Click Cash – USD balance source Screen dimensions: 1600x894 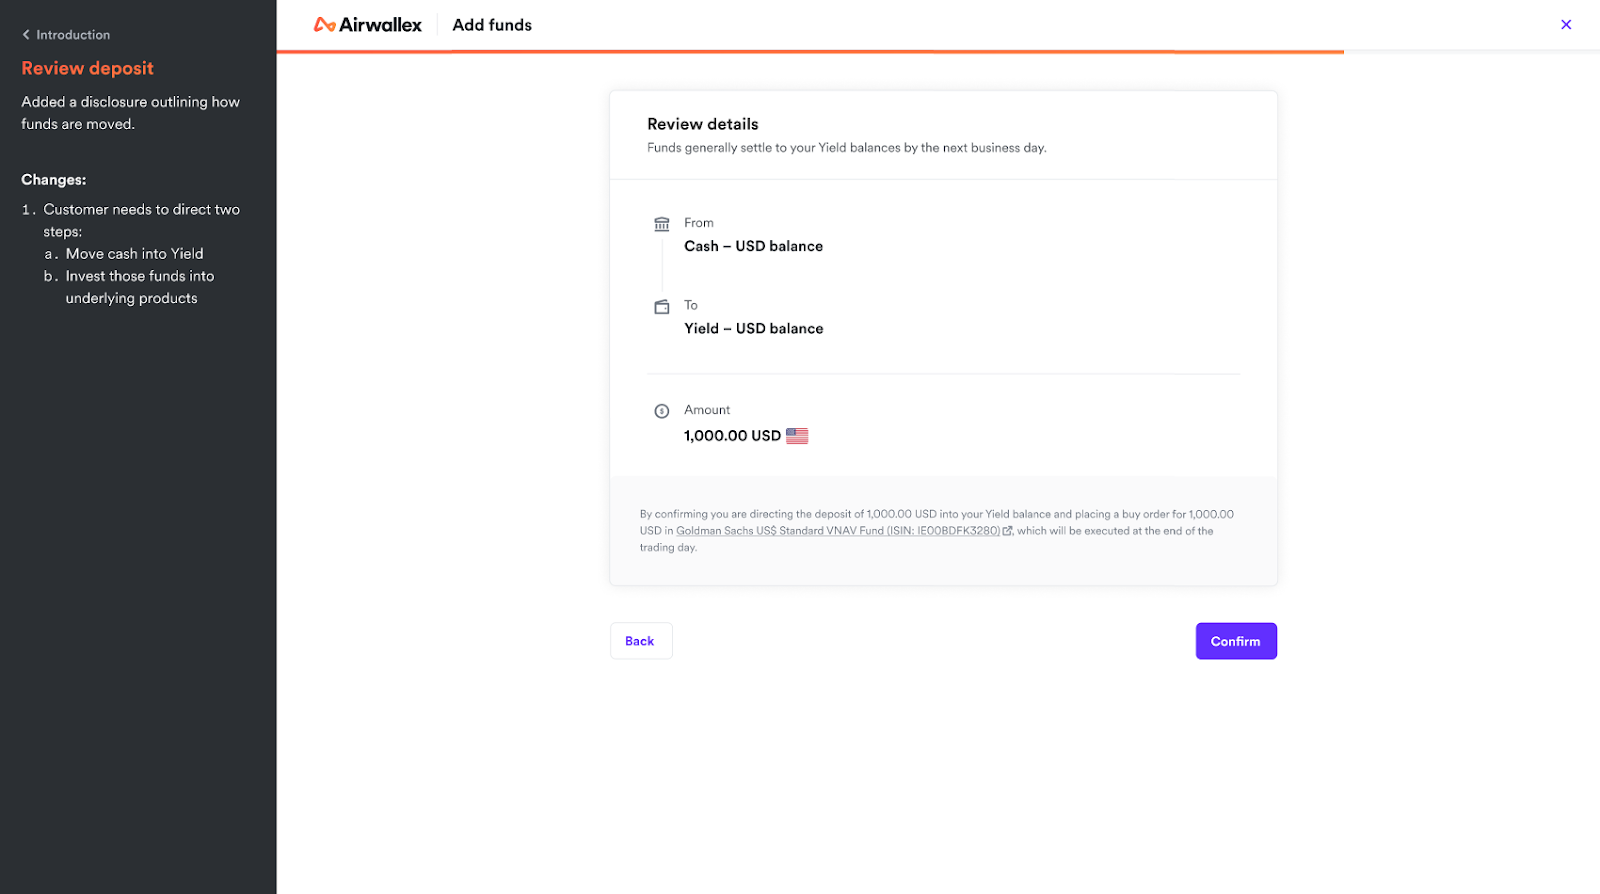753,246
